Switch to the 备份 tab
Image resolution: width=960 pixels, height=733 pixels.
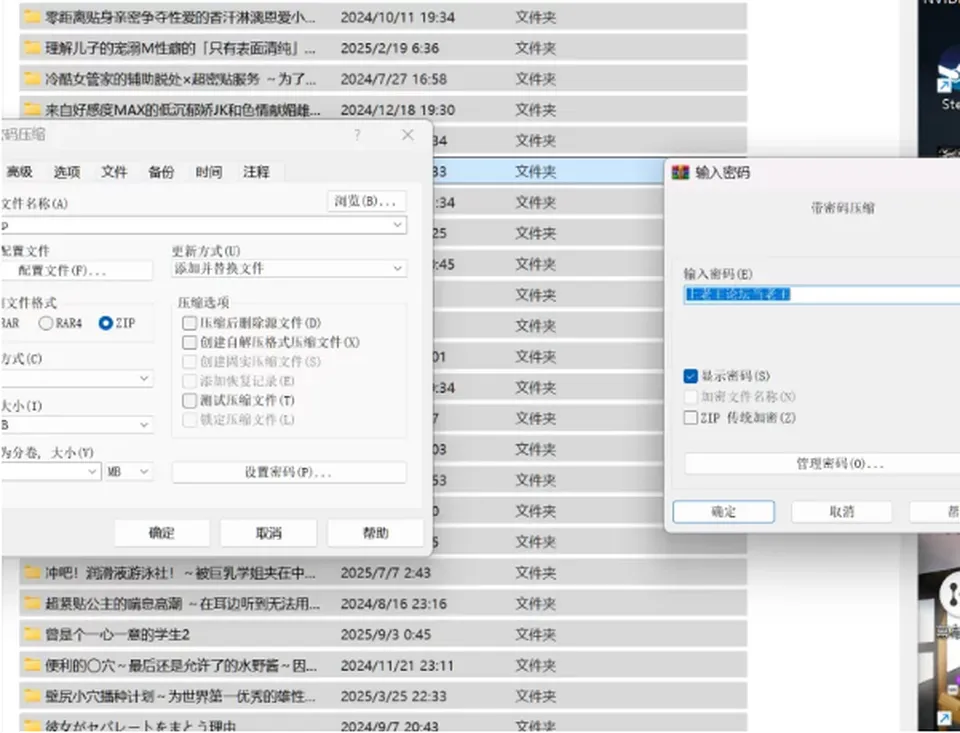pyautogui.click(x=161, y=172)
